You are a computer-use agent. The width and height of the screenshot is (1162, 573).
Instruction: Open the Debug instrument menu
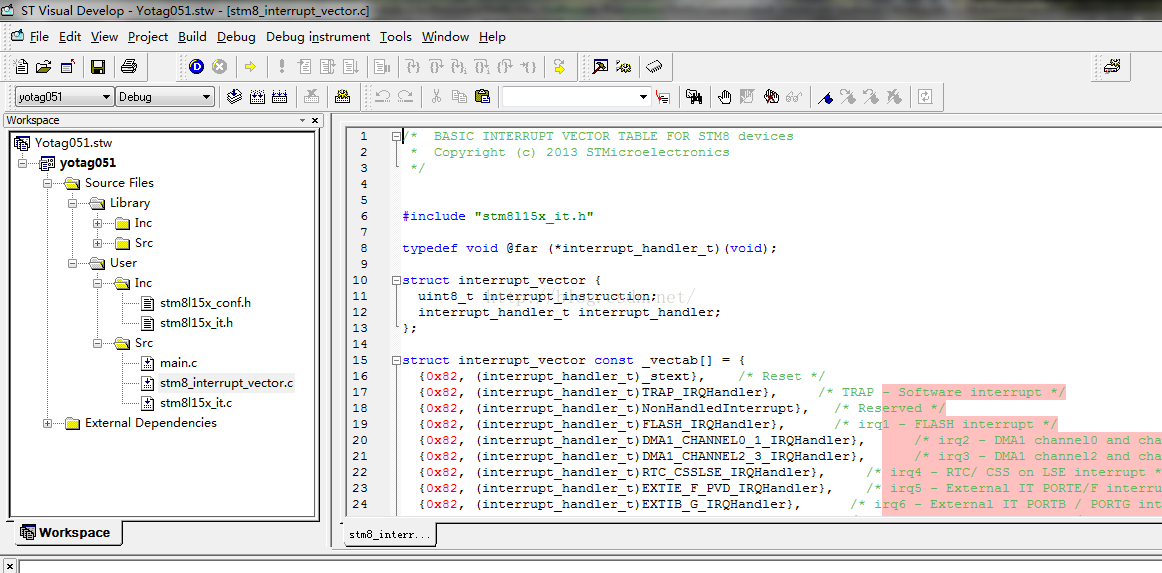317,37
